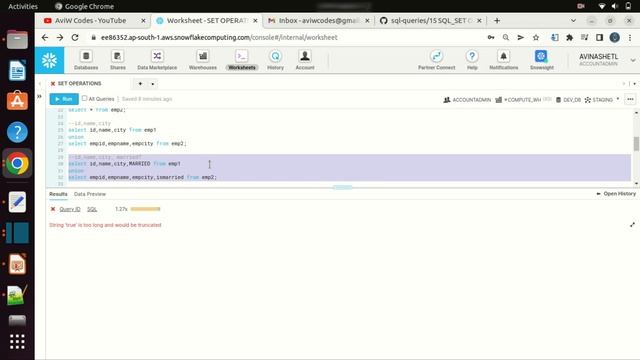Image resolution: width=640 pixels, height=360 pixels.
Task: Open the COMPUTE_WH warehouse selector
Action: pos(523,100)
